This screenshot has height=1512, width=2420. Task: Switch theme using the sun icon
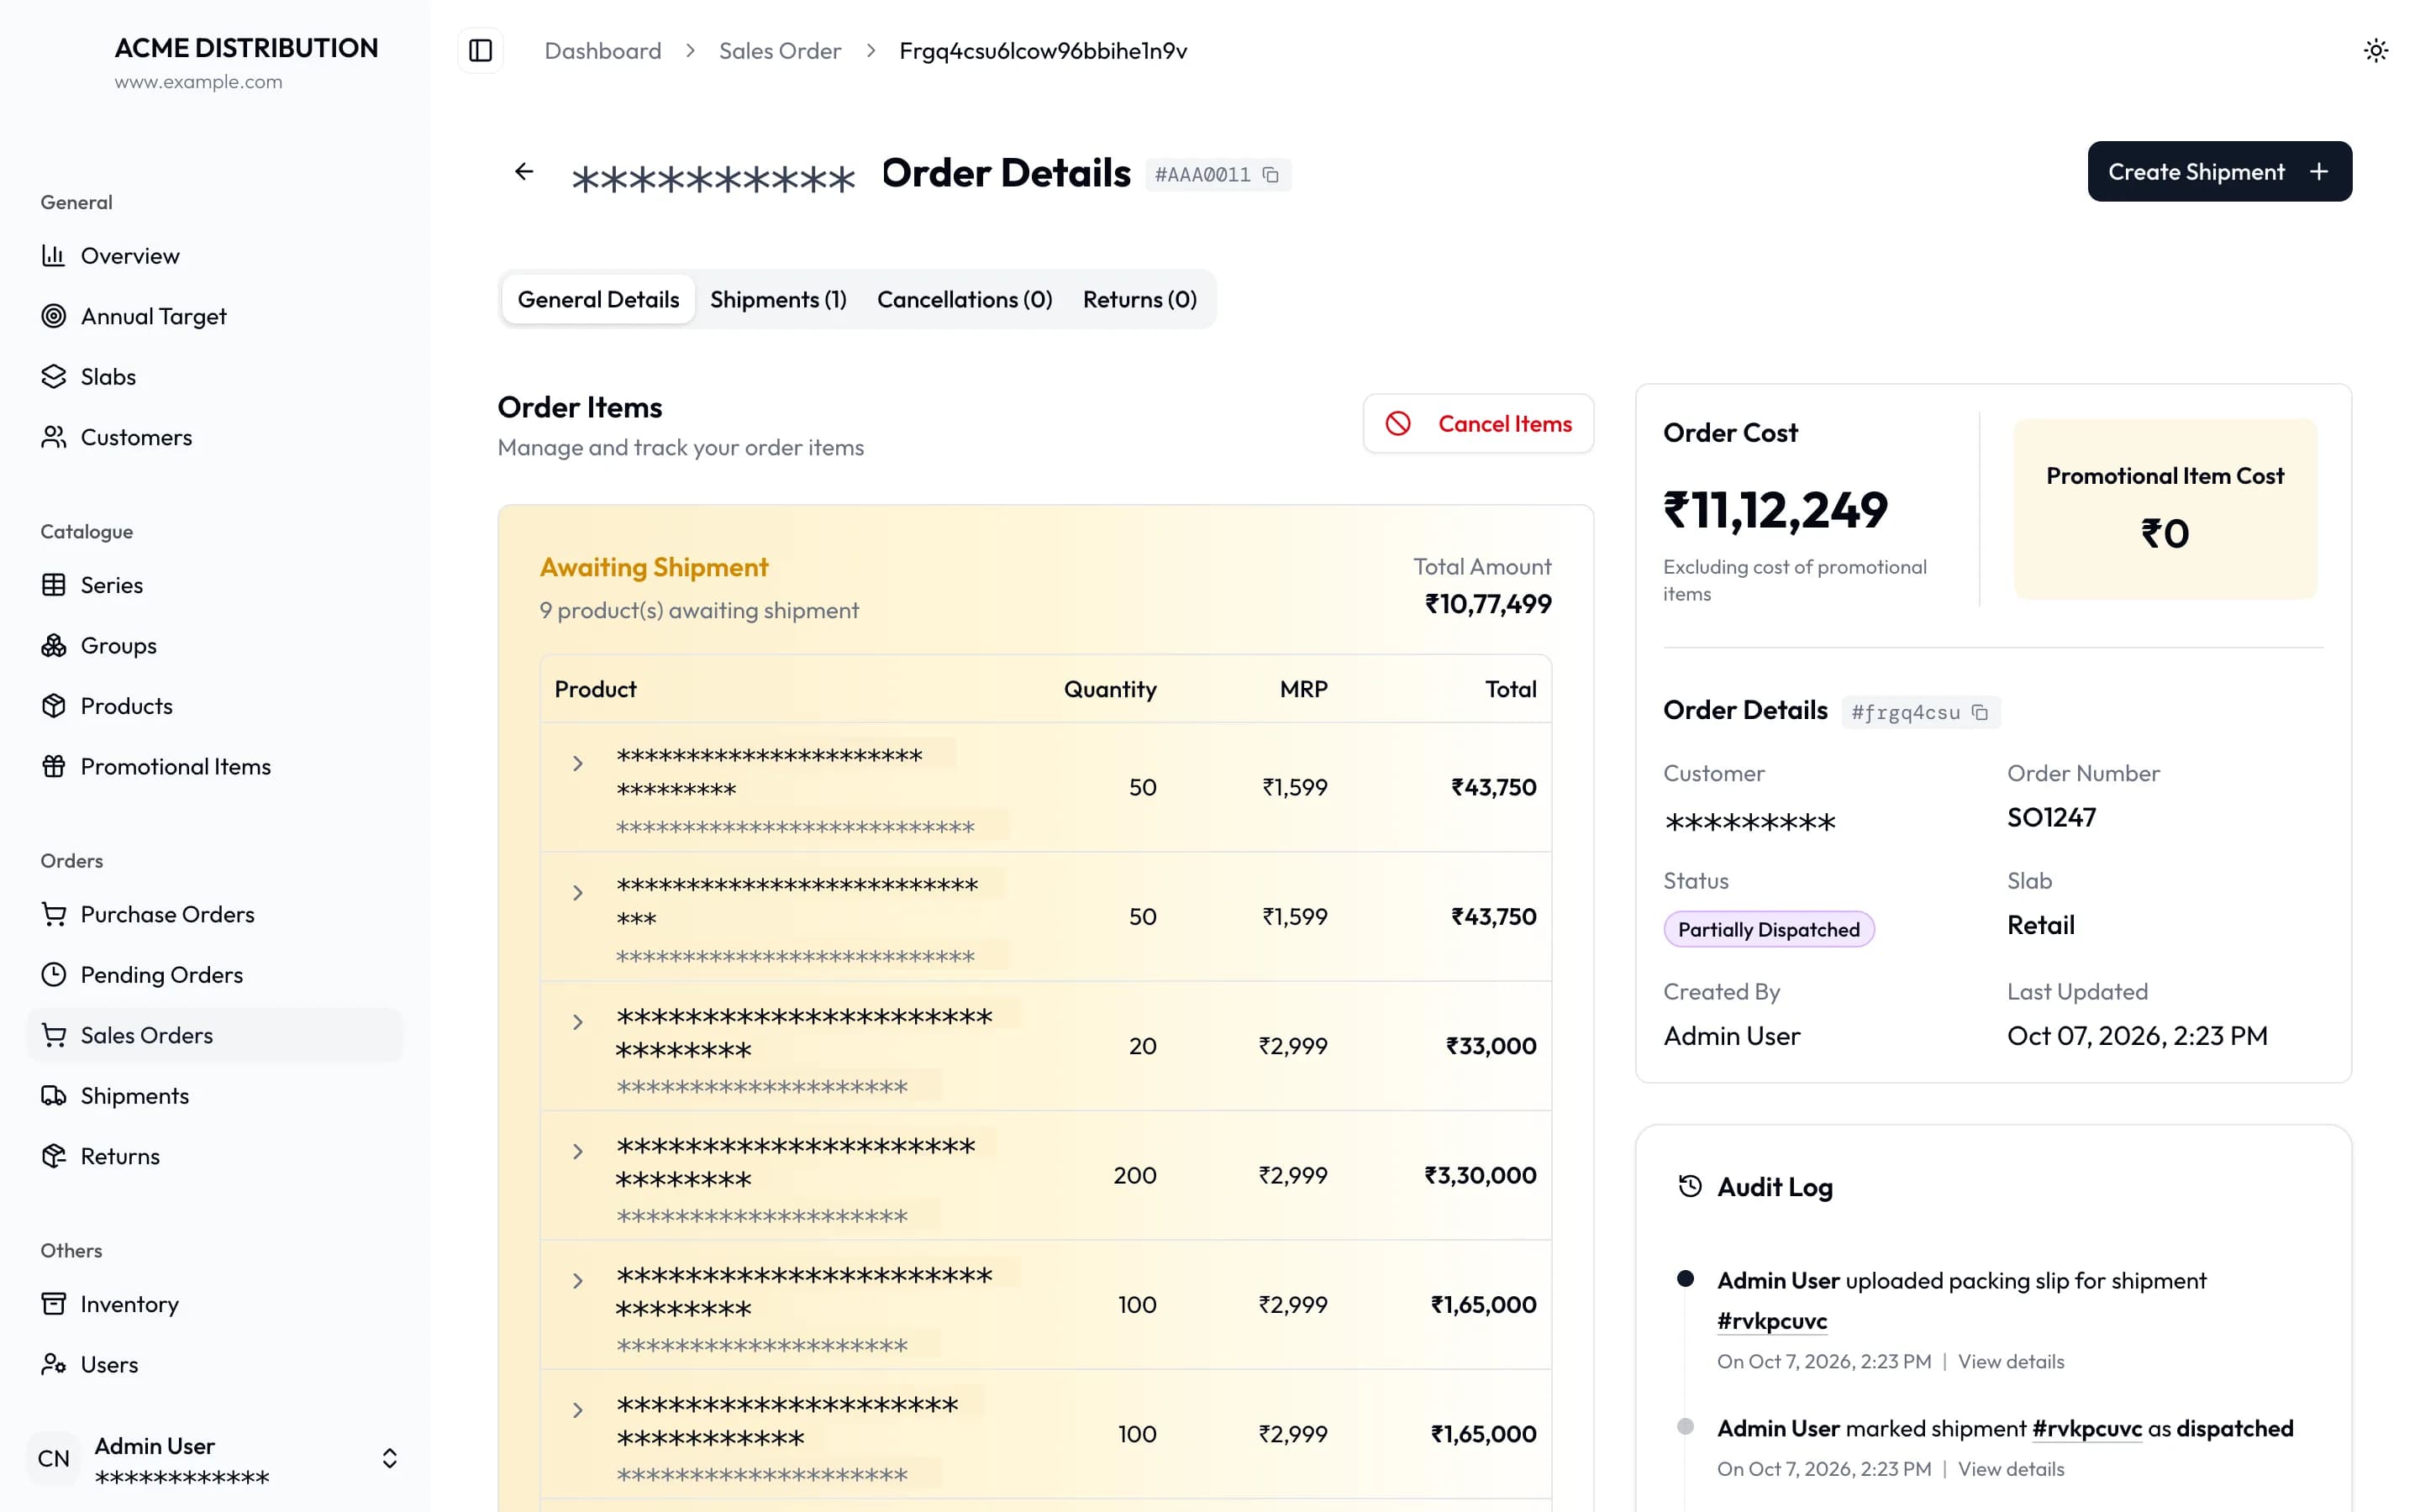2375,50
